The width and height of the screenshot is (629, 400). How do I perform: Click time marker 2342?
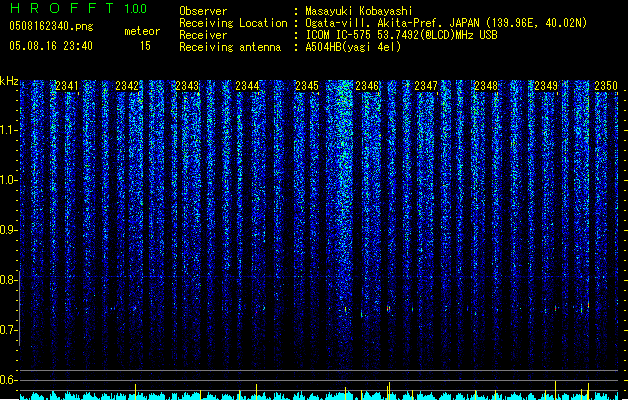[127, 86]
